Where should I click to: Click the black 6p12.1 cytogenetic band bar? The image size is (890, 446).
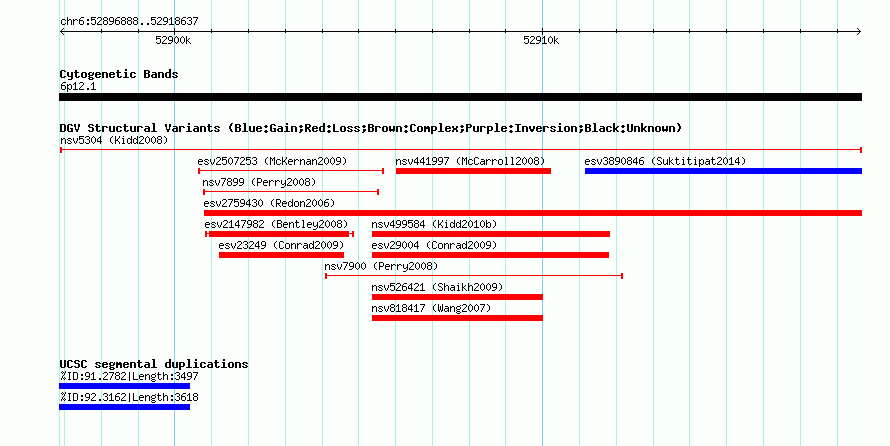coord(460,97)
